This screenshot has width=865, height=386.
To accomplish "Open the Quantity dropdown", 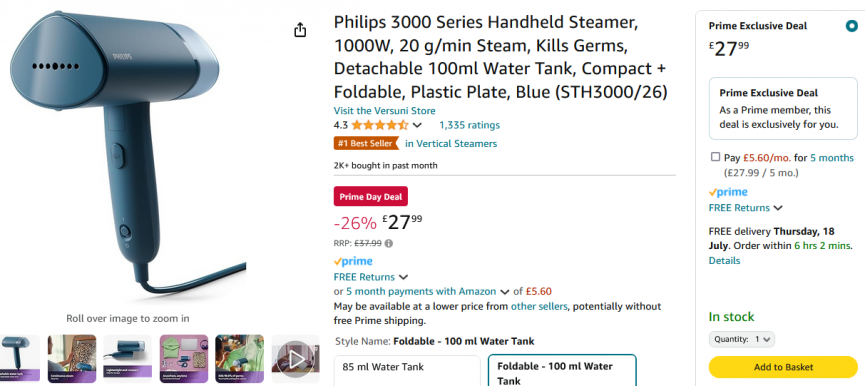I will pos(741,339).
